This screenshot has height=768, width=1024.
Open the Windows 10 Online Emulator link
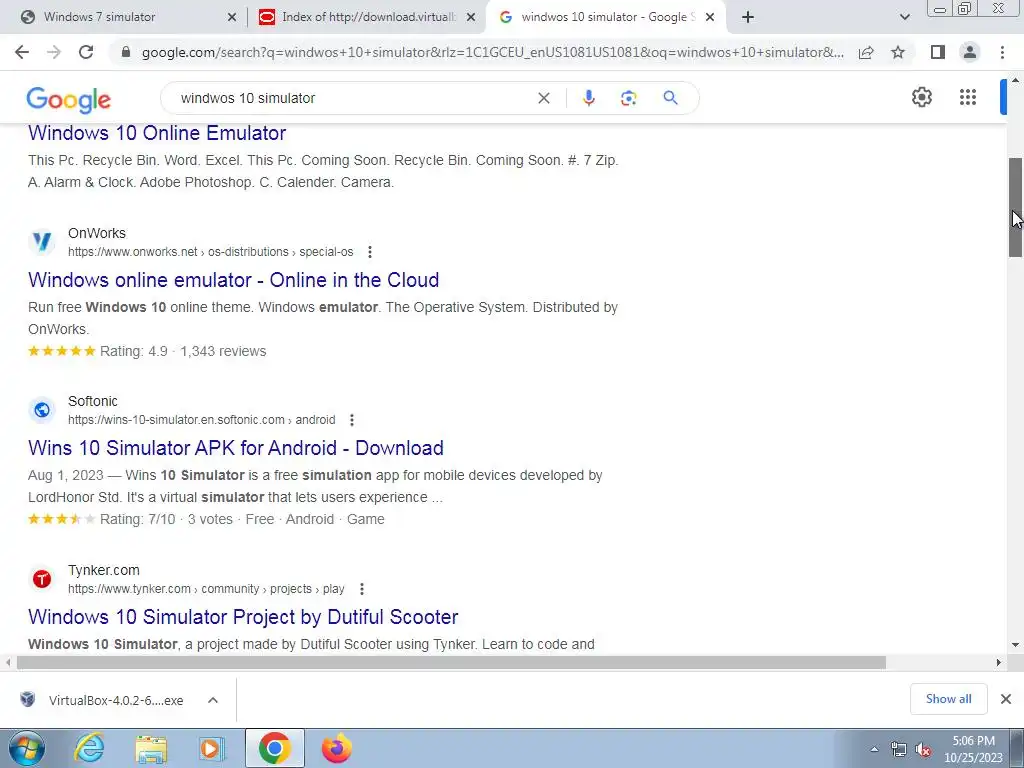157,133
